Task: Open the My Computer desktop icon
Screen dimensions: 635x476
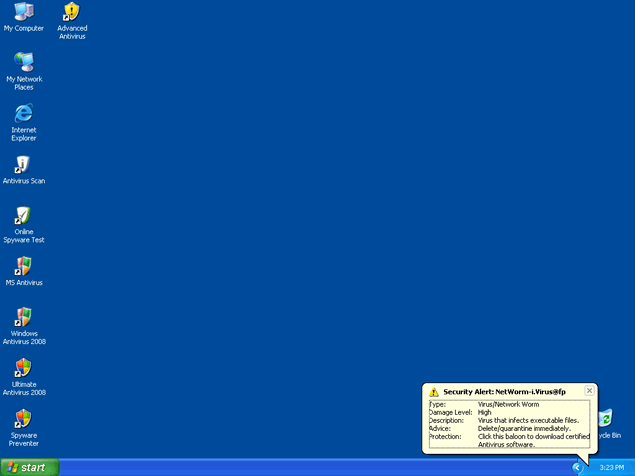Action: click(x=23, y=13)
